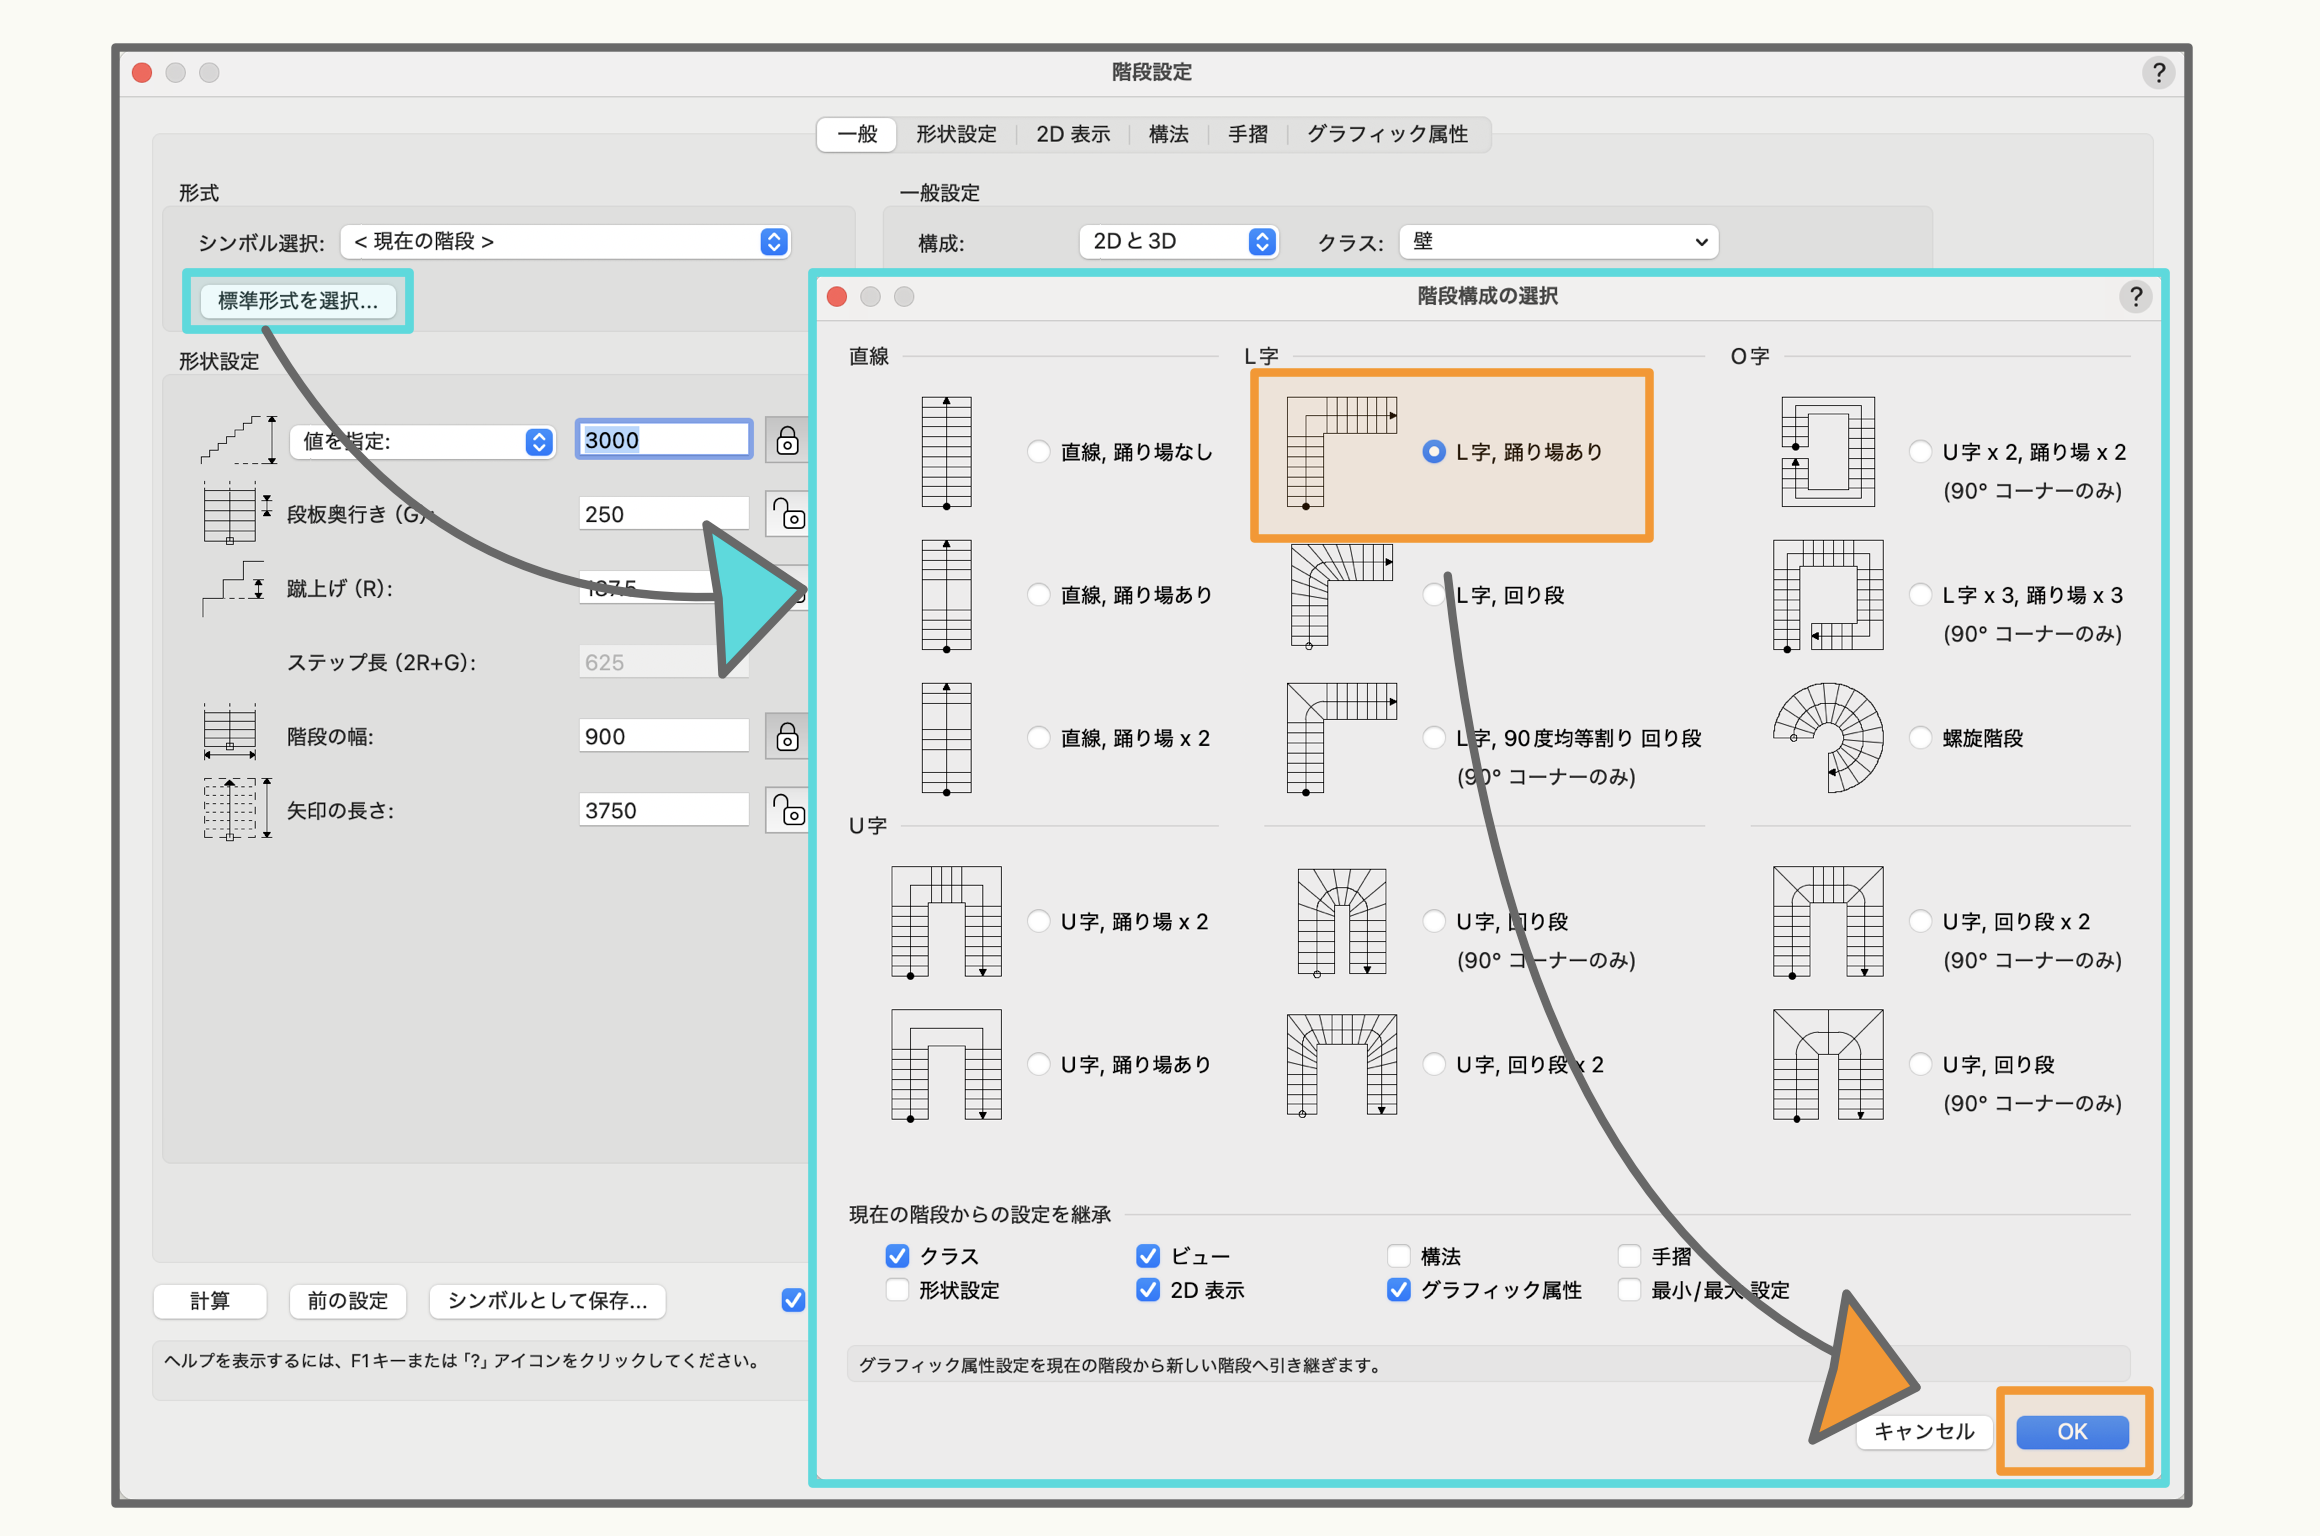Click unlock icon beside tread depth 250
The image size is (2320, 1536).
(x=787, y=515)
